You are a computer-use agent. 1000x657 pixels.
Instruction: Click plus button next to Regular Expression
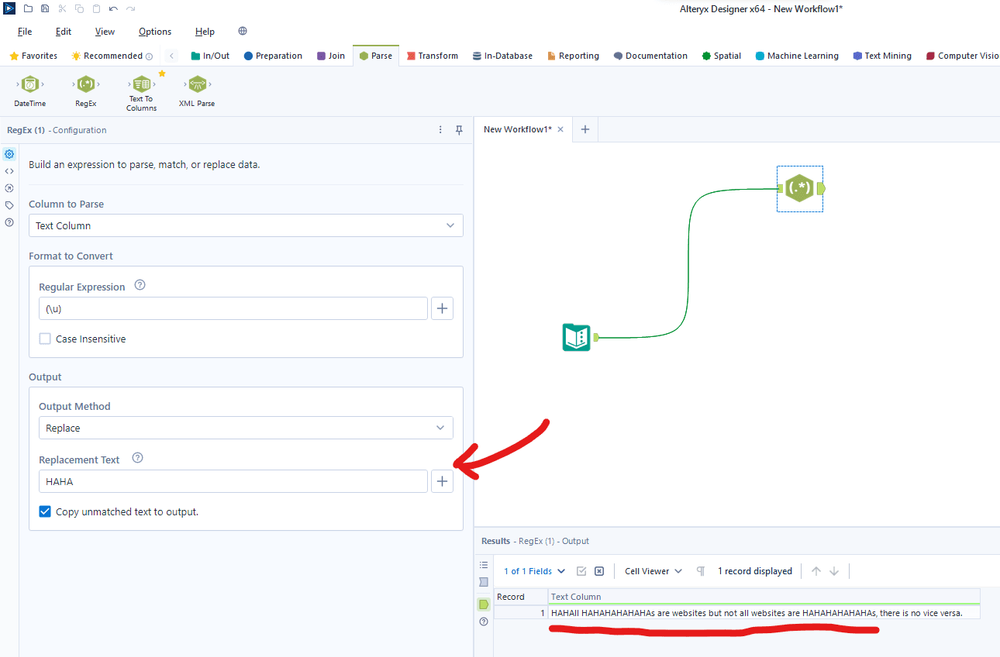(x=442, y=309)
